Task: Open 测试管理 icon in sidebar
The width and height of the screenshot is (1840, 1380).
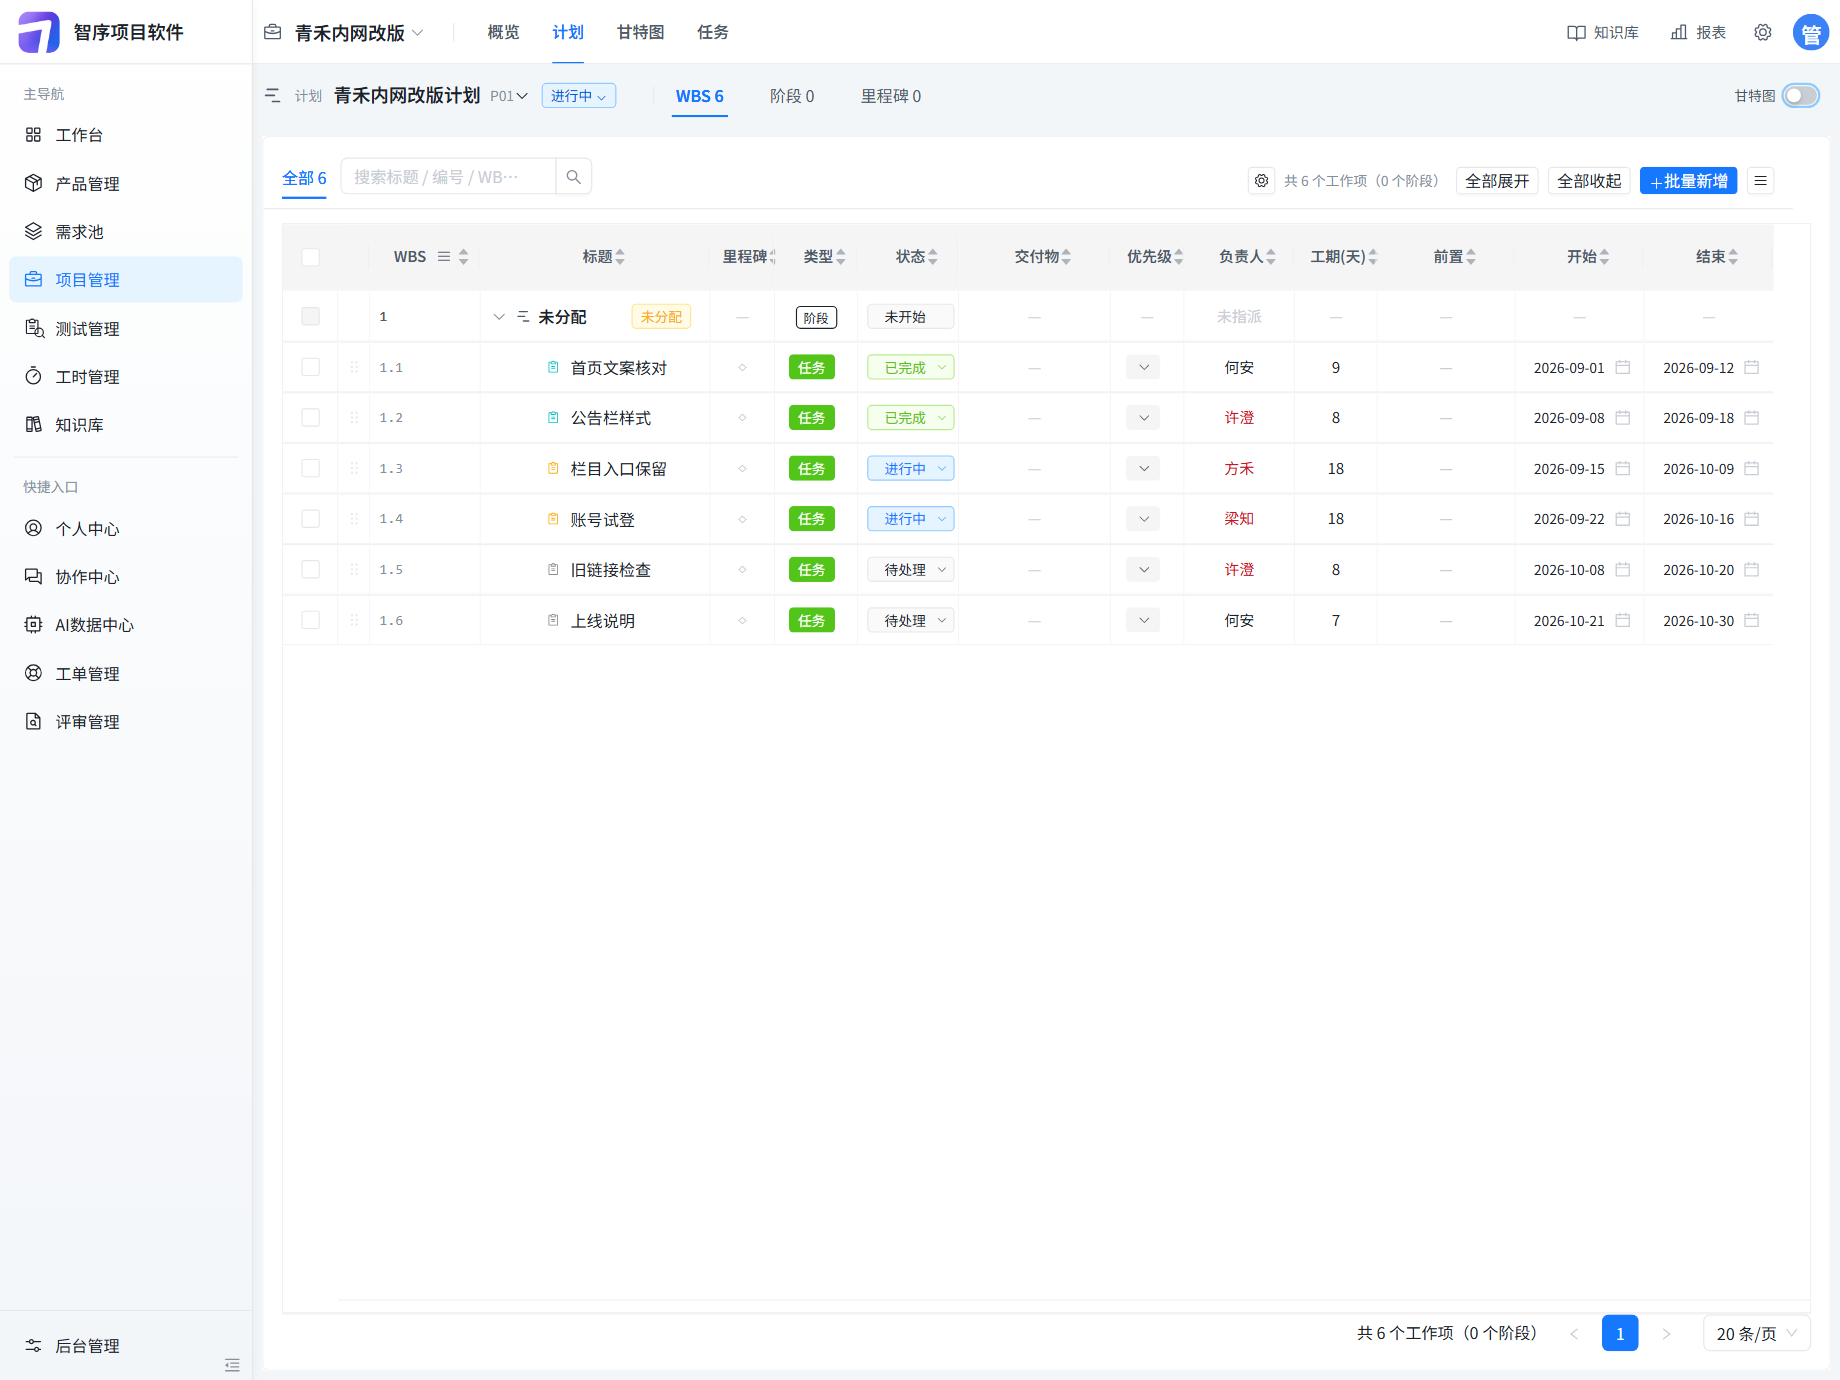Action: pyautogui.click(x=33, y=328)
